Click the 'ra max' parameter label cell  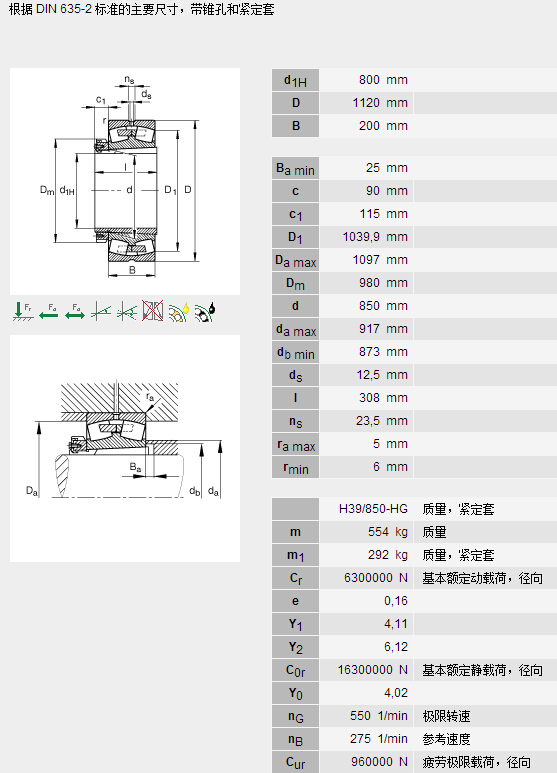click(295, 444)
